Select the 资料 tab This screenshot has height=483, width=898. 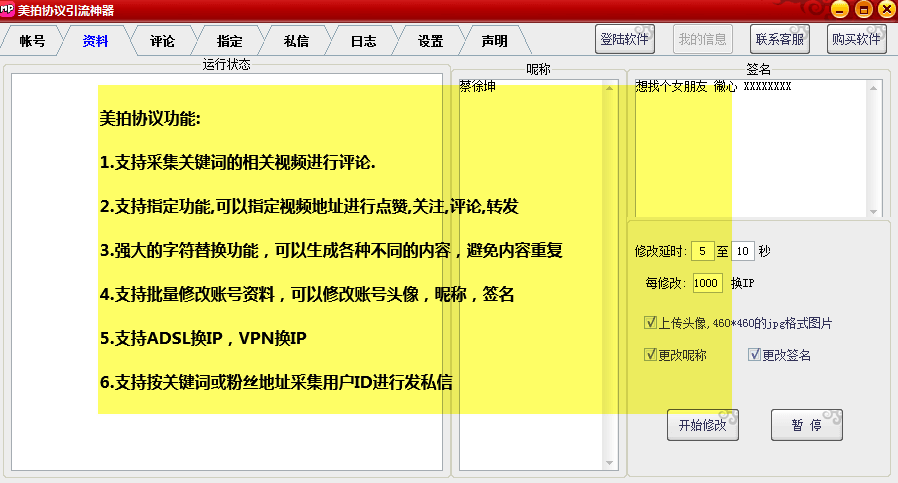[x=95, y=41]
